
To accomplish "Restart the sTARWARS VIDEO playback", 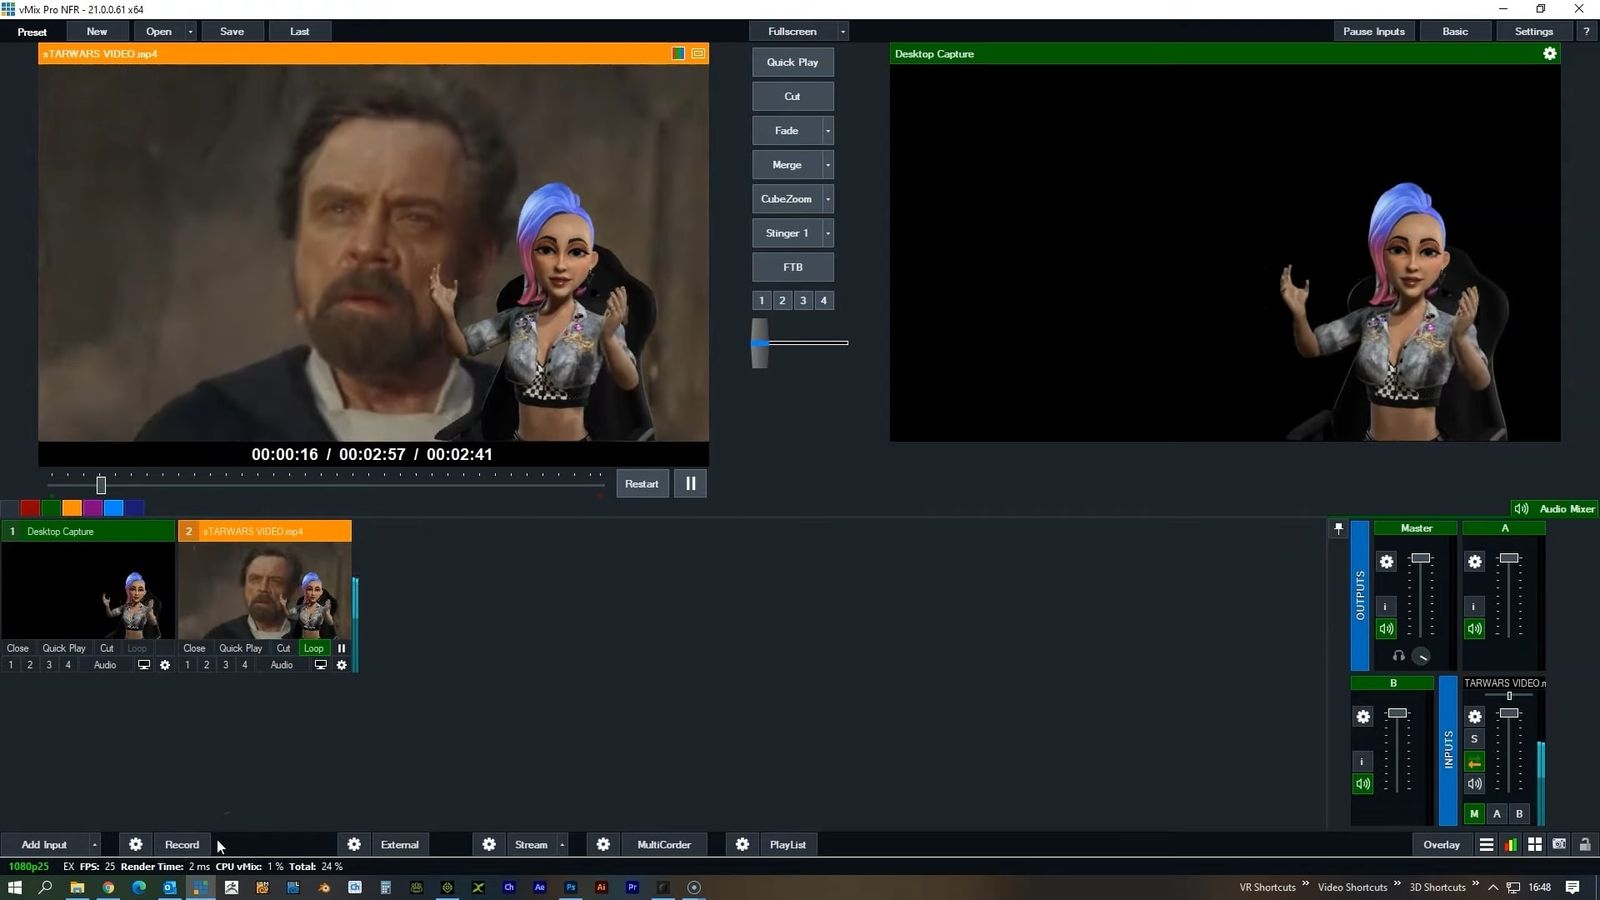I will tap(641, 483).
